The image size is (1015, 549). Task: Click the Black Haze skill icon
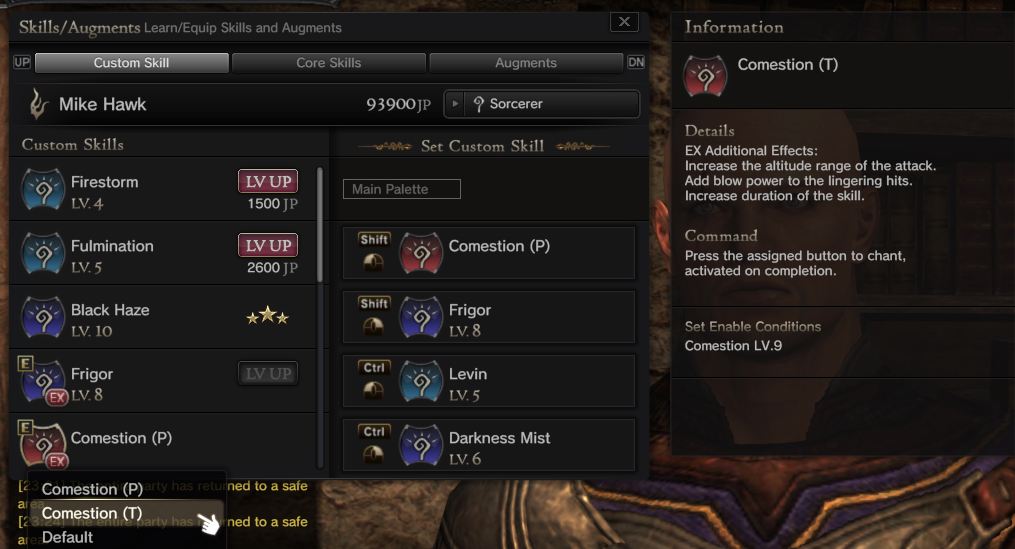pyautogui.click(x=43, y=318)
